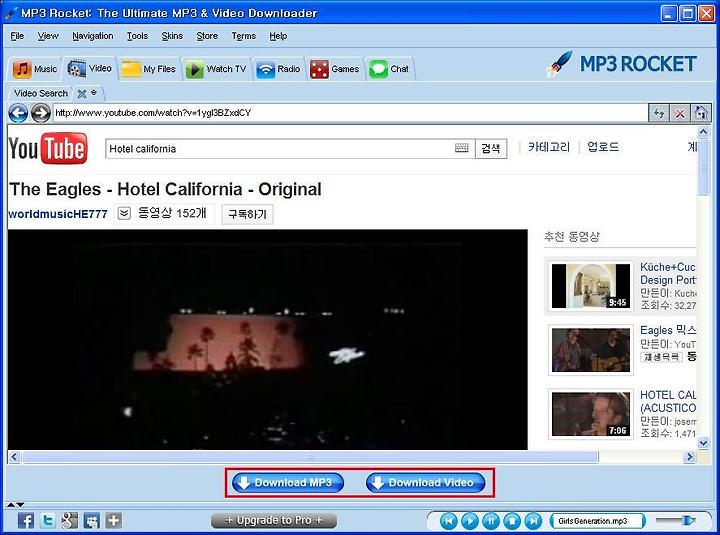The height and width of the screenshot is (535, 720).
Task: Switch to the Video tab
Action: click(x=90, y=69)
